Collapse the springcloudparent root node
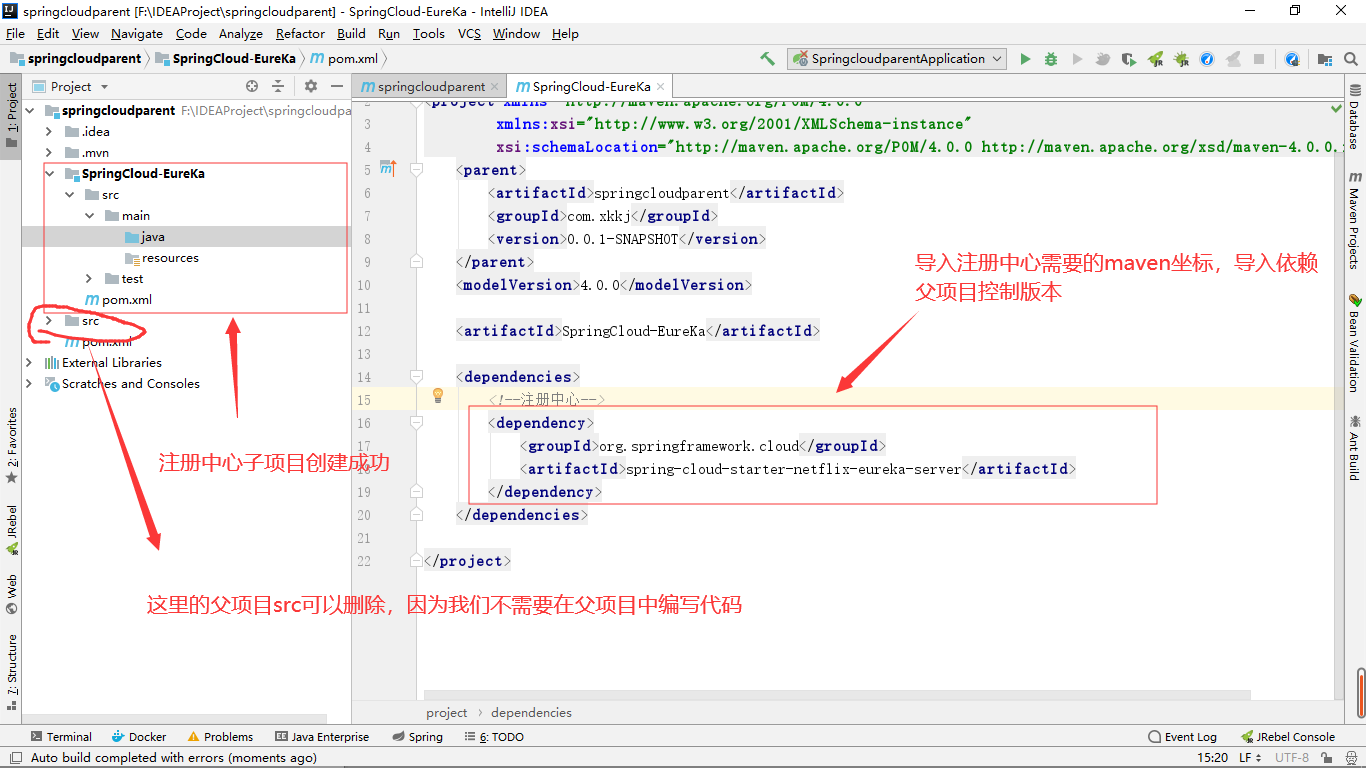 point(30,111)
